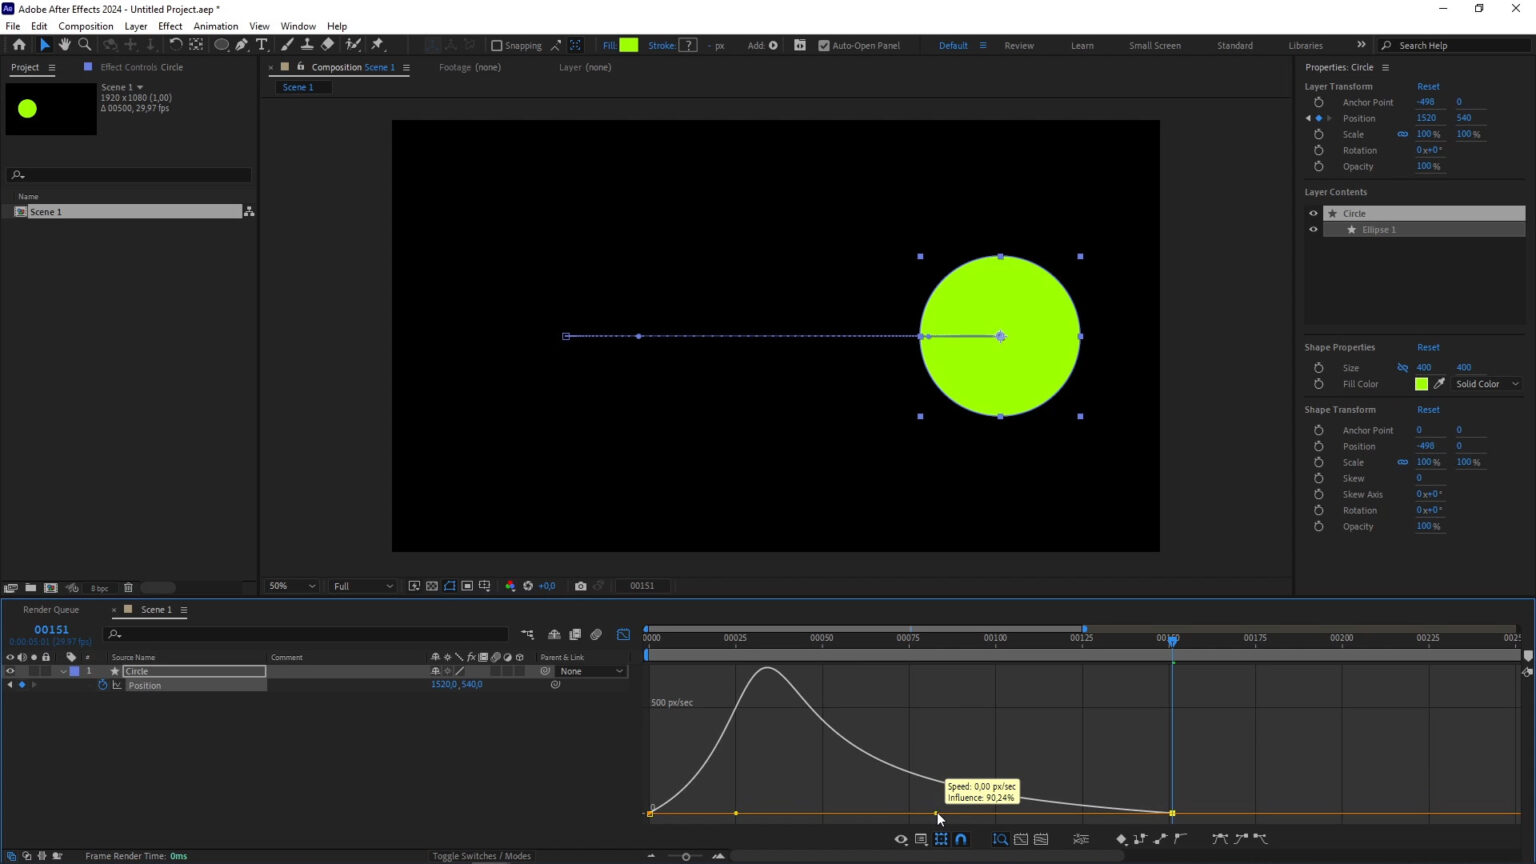Select the Puppet Pin tool
This screenshot has height=864, width=1536.
coord(377,44)
